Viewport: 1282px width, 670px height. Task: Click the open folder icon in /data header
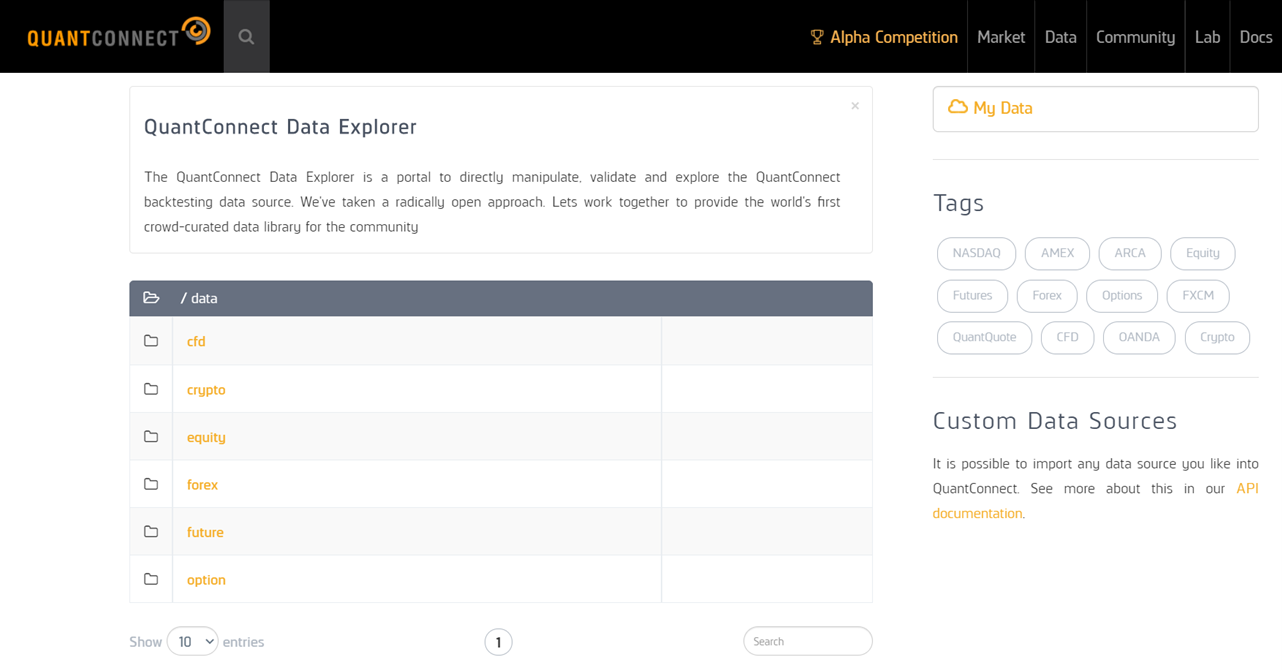(151, 298)
